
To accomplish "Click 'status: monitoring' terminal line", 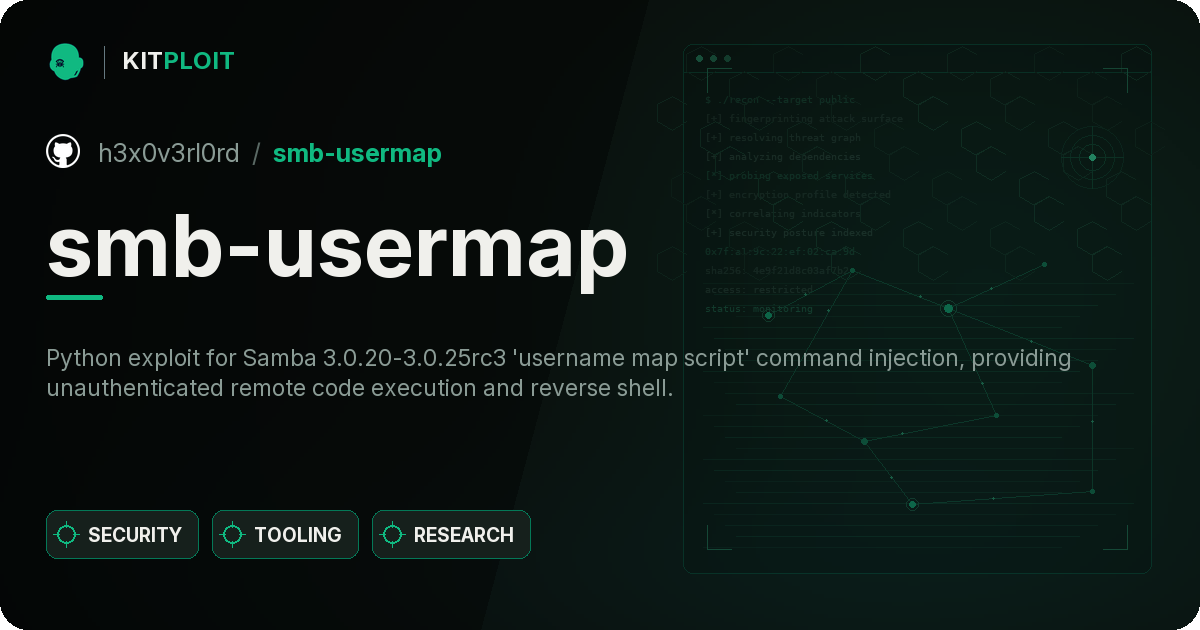I will pyautogui.click(x=759, y=309).
